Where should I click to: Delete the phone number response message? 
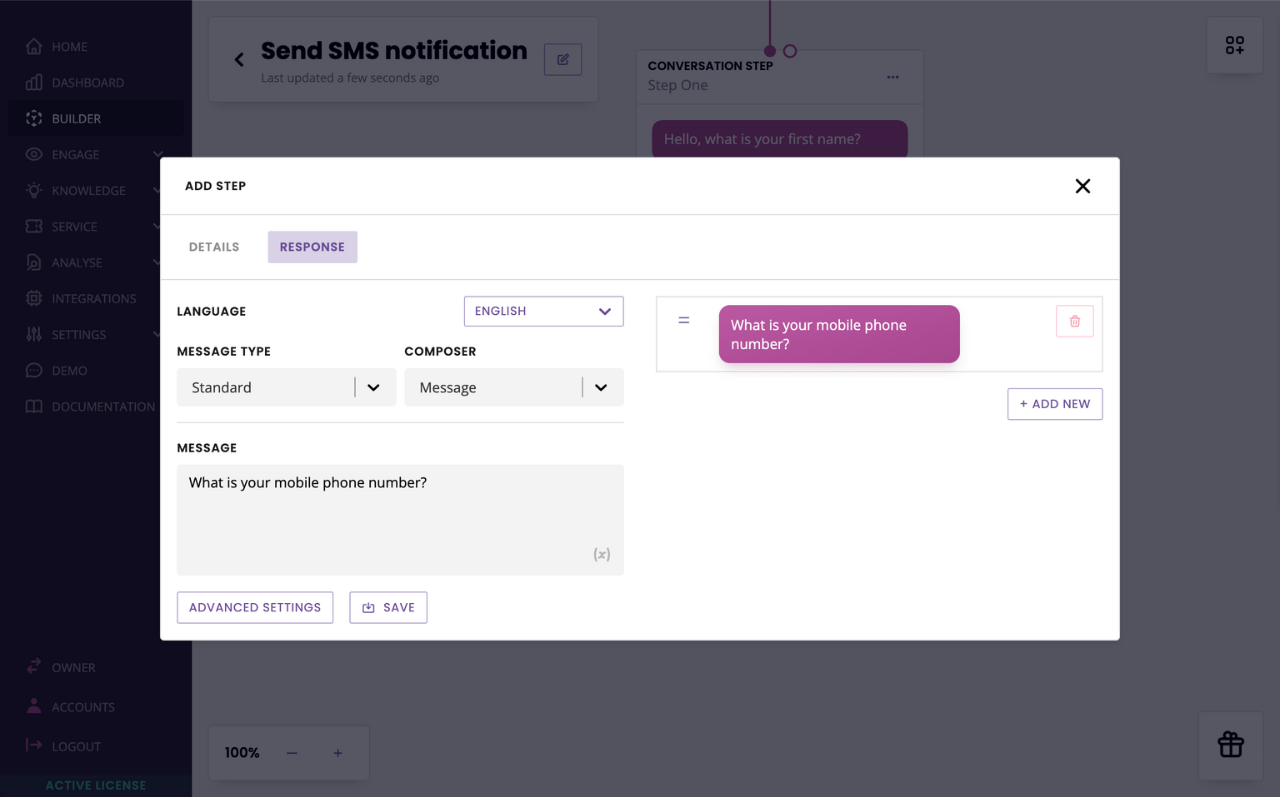coord(1074,321)
